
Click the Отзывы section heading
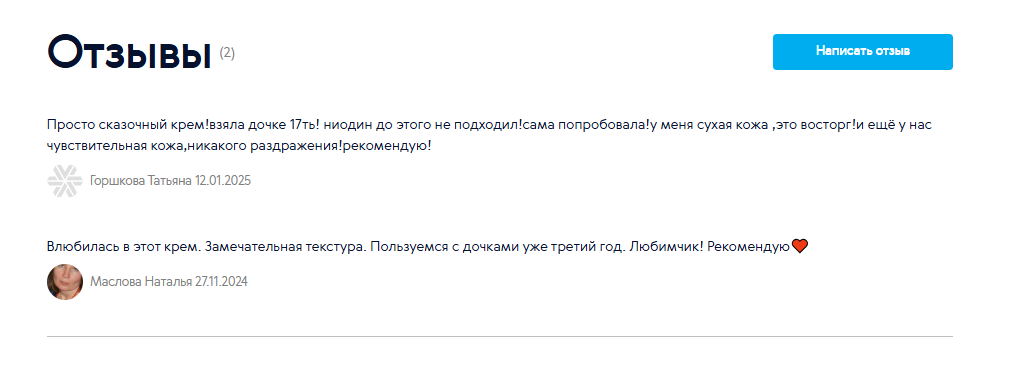coord(130,53)
